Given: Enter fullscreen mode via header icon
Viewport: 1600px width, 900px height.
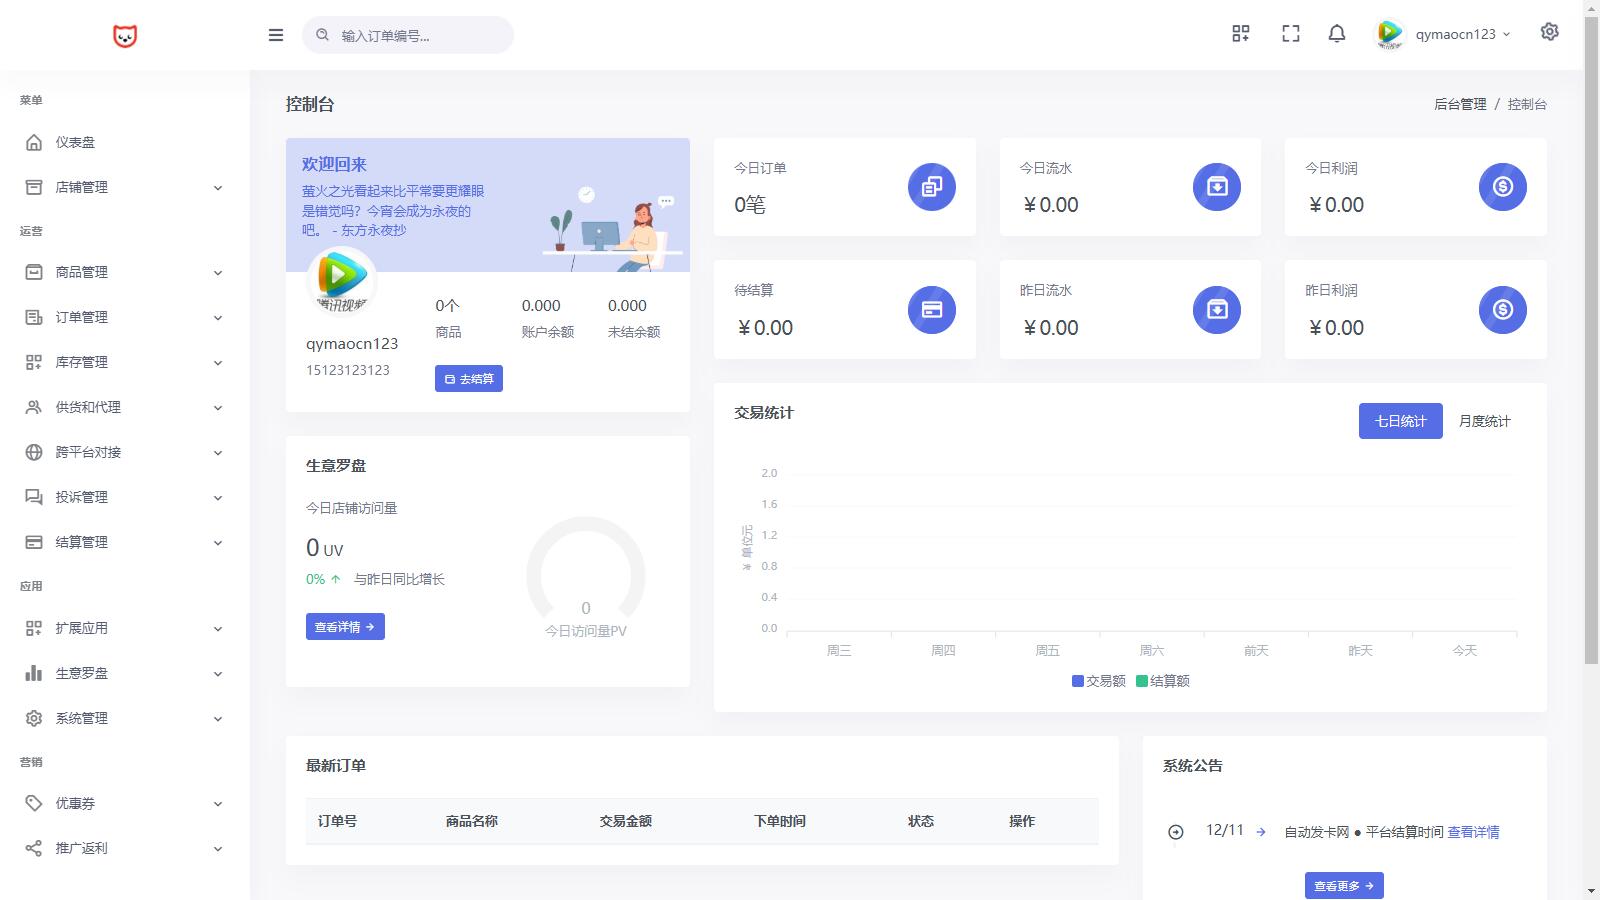Looking at the screenshot, I should (x=1290, y=34).
